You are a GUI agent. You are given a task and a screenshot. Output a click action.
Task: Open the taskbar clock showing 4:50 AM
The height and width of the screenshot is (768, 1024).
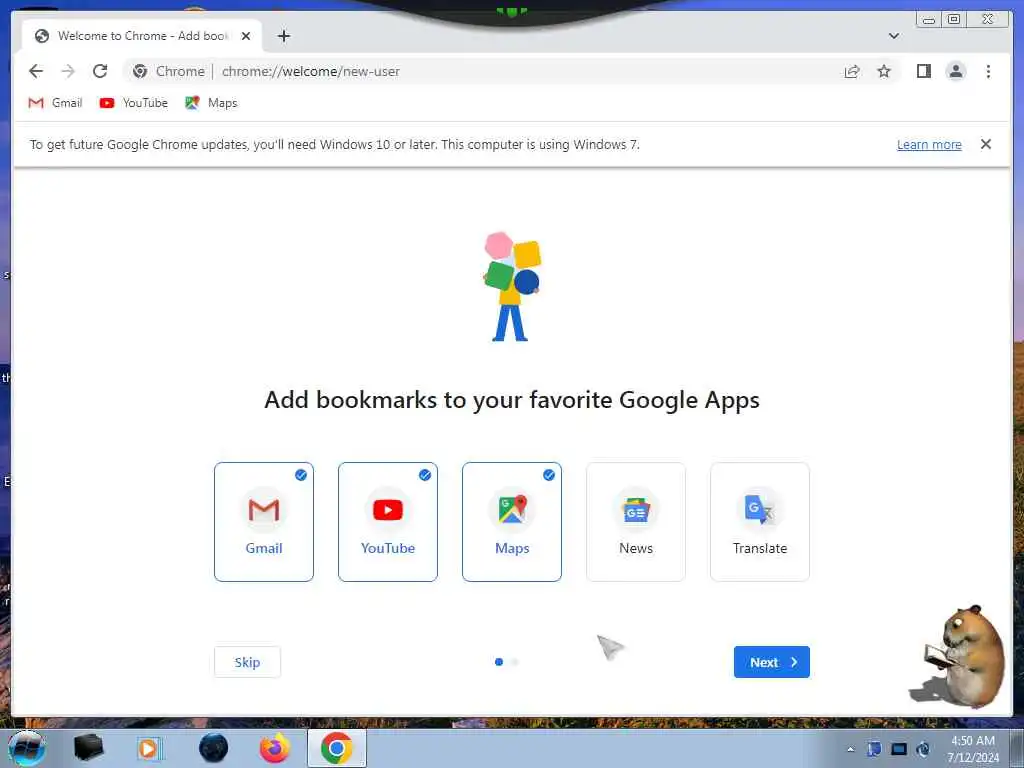972,749
